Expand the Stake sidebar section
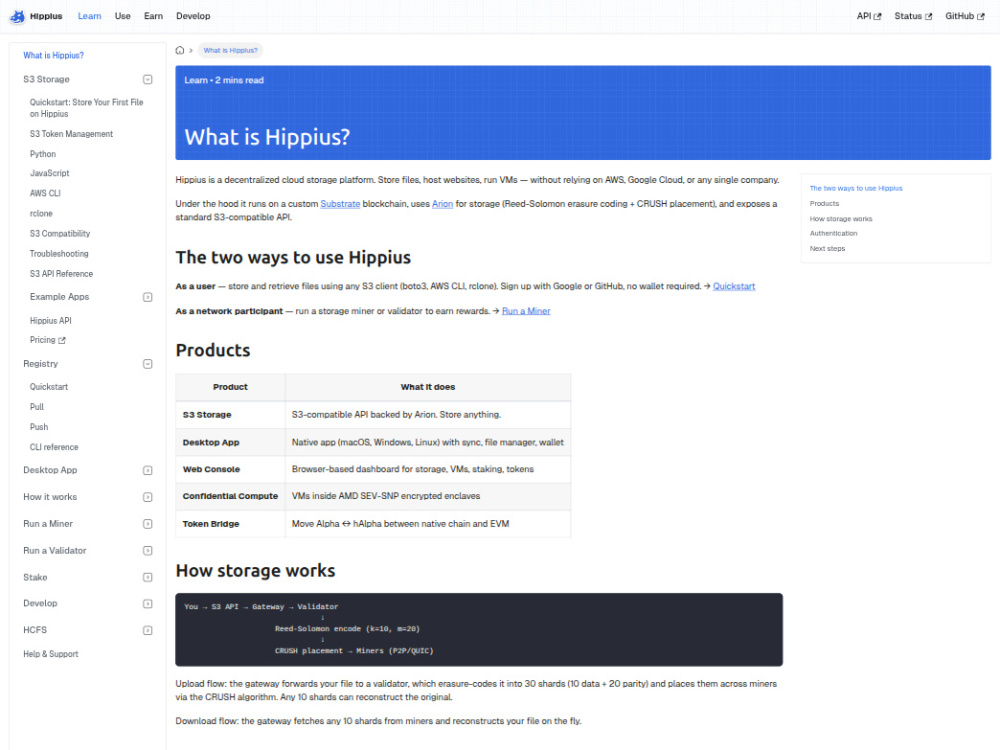Screen dimensions: 1000x750 (x=147, y=578)
